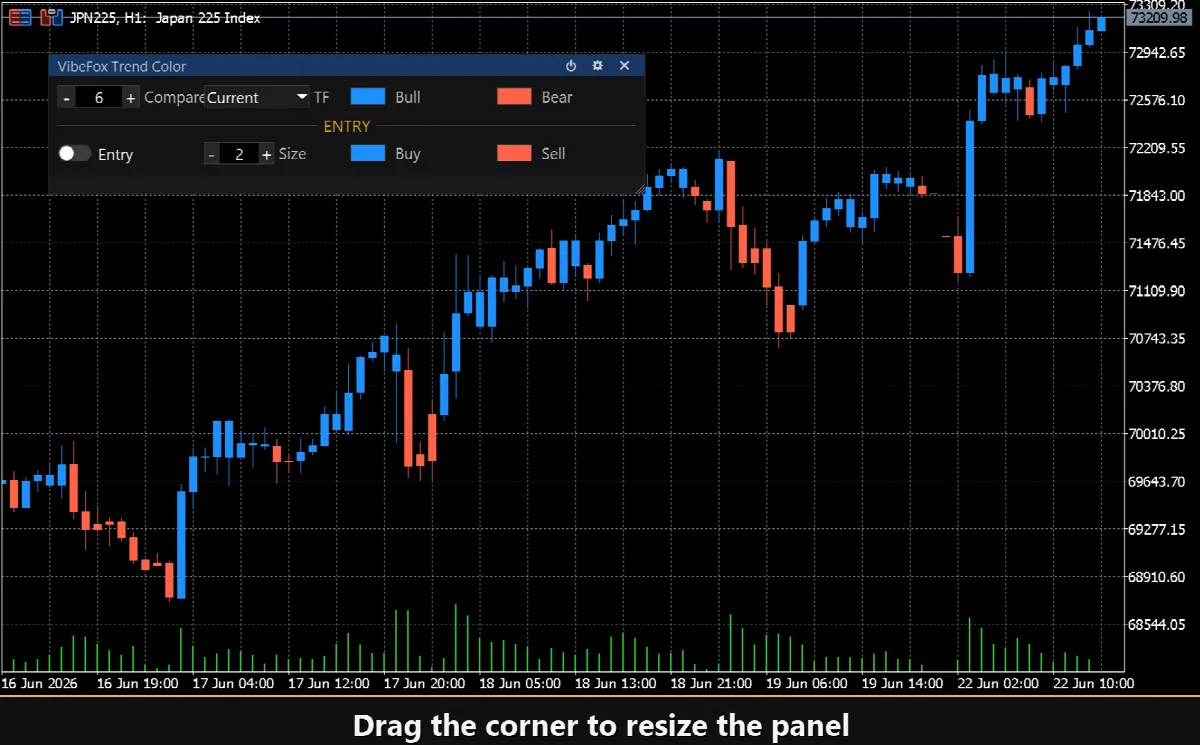Click the 19 Jun 06:00 time label
This screenshot has width=1200, height=745.
(806, 684)
